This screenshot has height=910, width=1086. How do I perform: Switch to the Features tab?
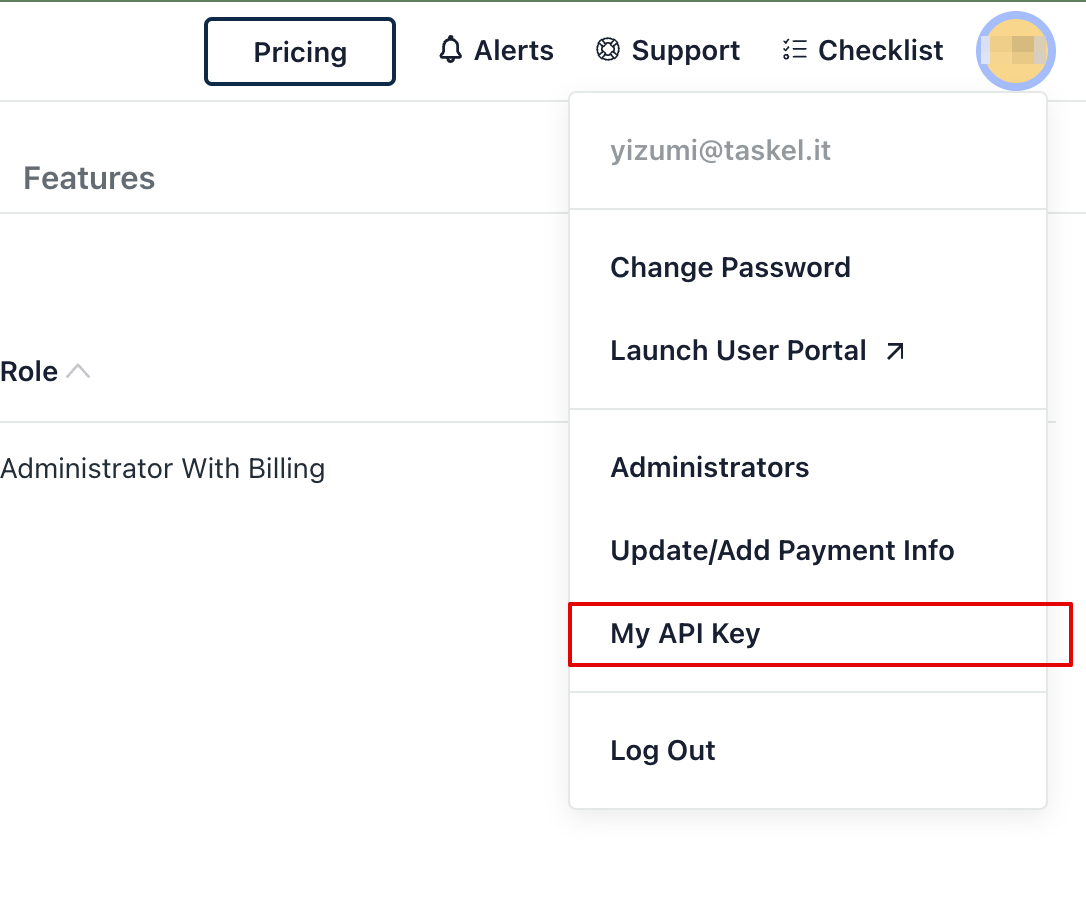[x=89, y=179]
